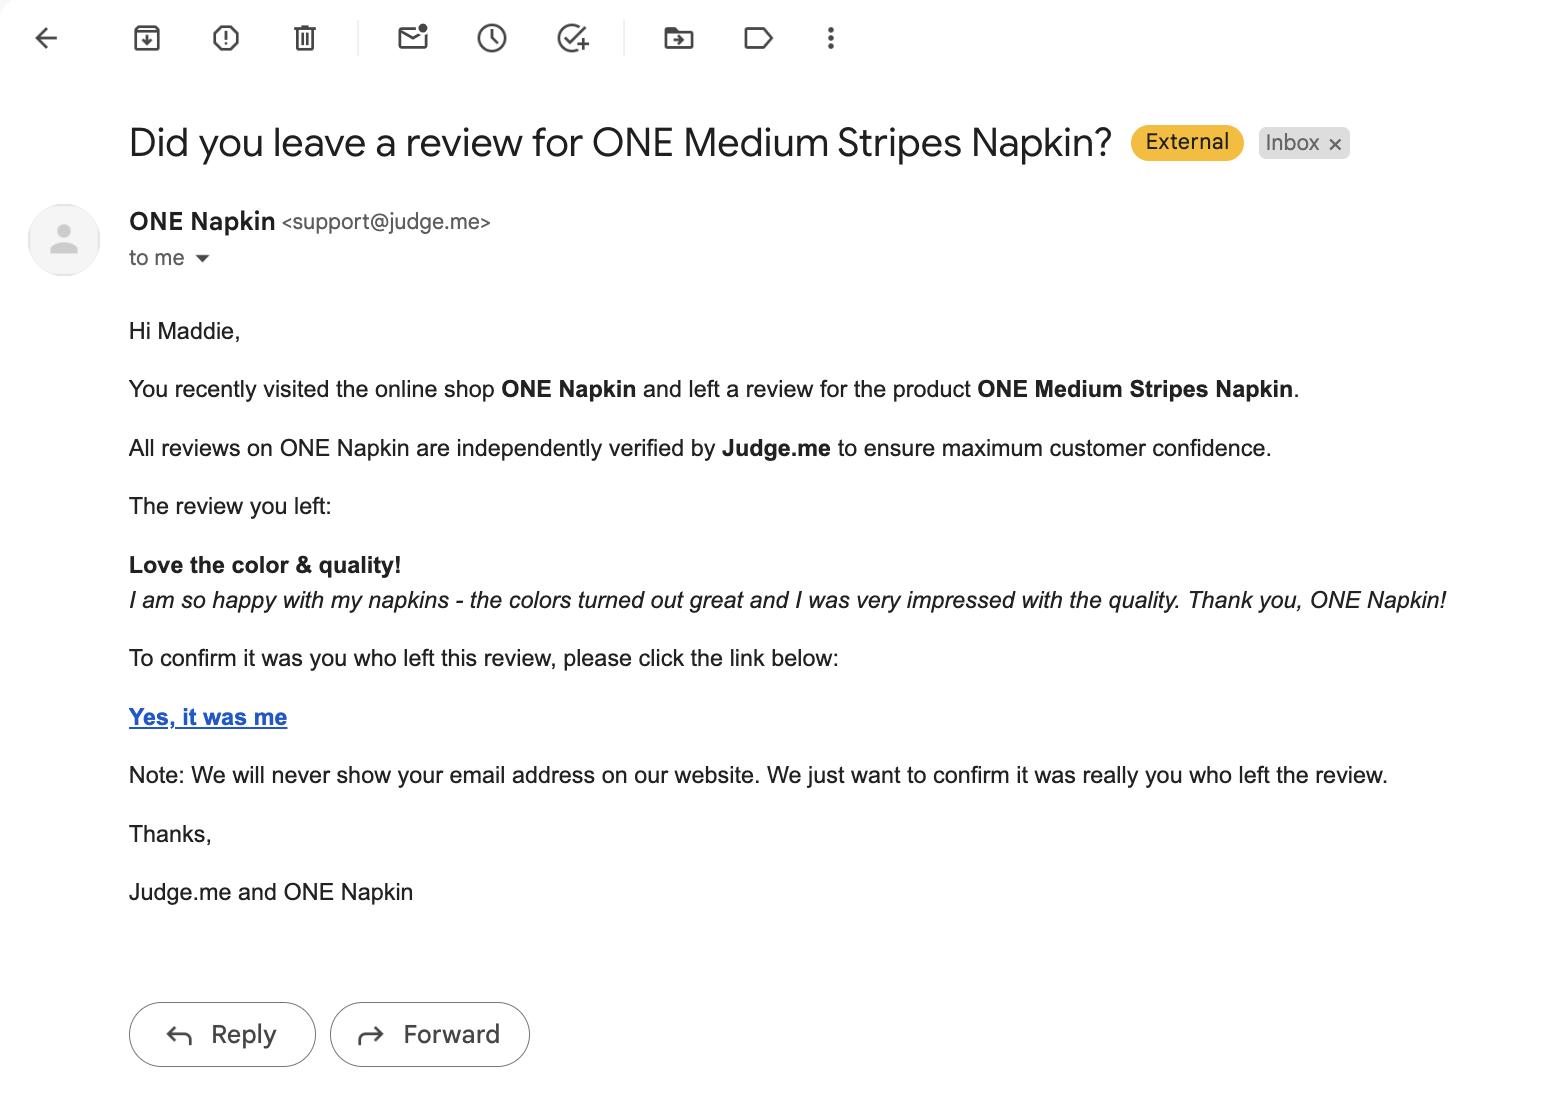
Task: Go back to the inbox list
Action: click(x=47, y=39)
